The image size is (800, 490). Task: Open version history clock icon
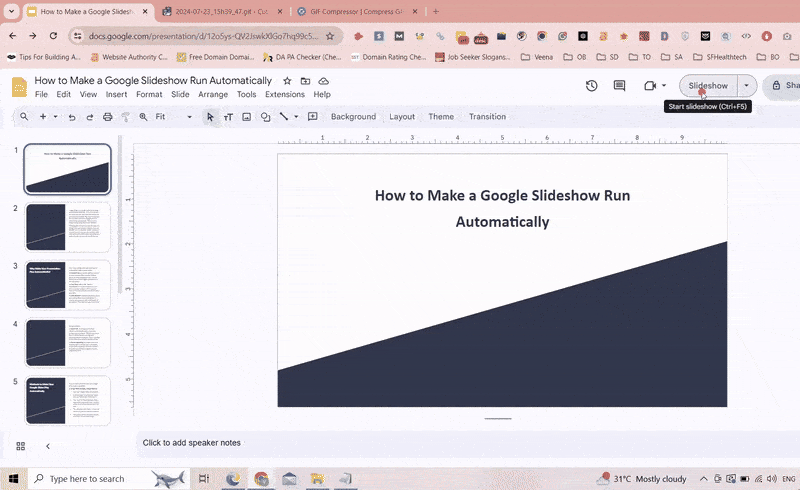tap(591, 86)
